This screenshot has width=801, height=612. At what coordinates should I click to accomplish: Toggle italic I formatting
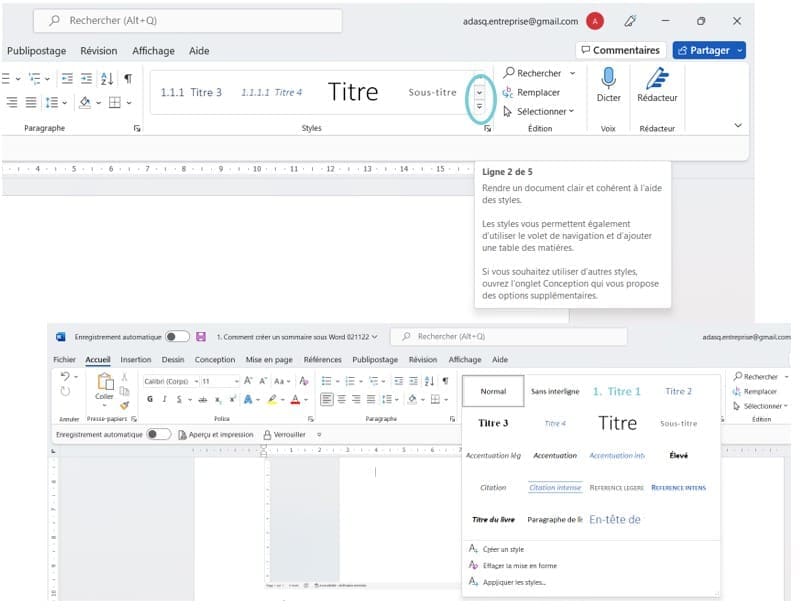[164, 399]
